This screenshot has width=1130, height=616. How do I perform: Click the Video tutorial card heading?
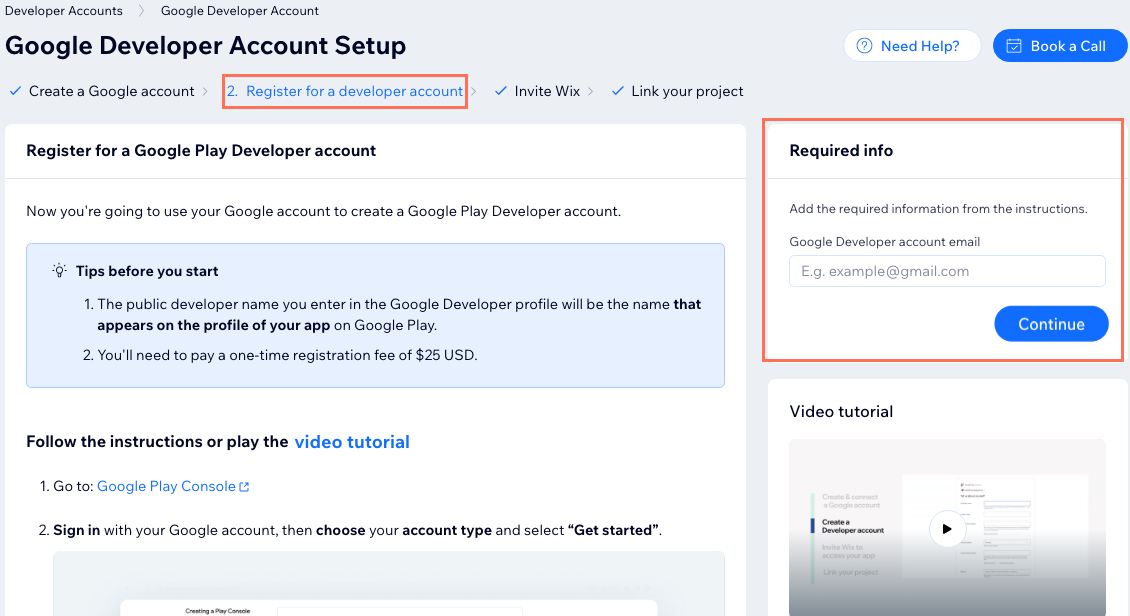(x=841, y=411)
